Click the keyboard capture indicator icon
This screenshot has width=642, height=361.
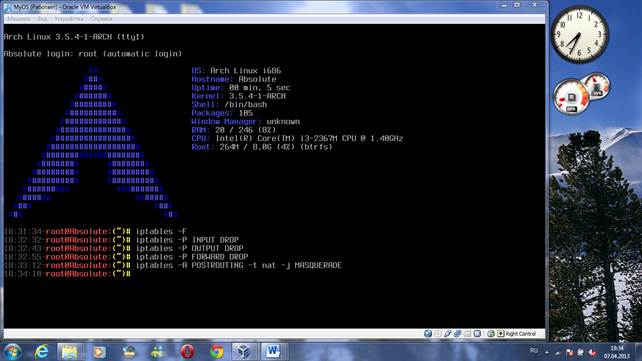[500, 334]
